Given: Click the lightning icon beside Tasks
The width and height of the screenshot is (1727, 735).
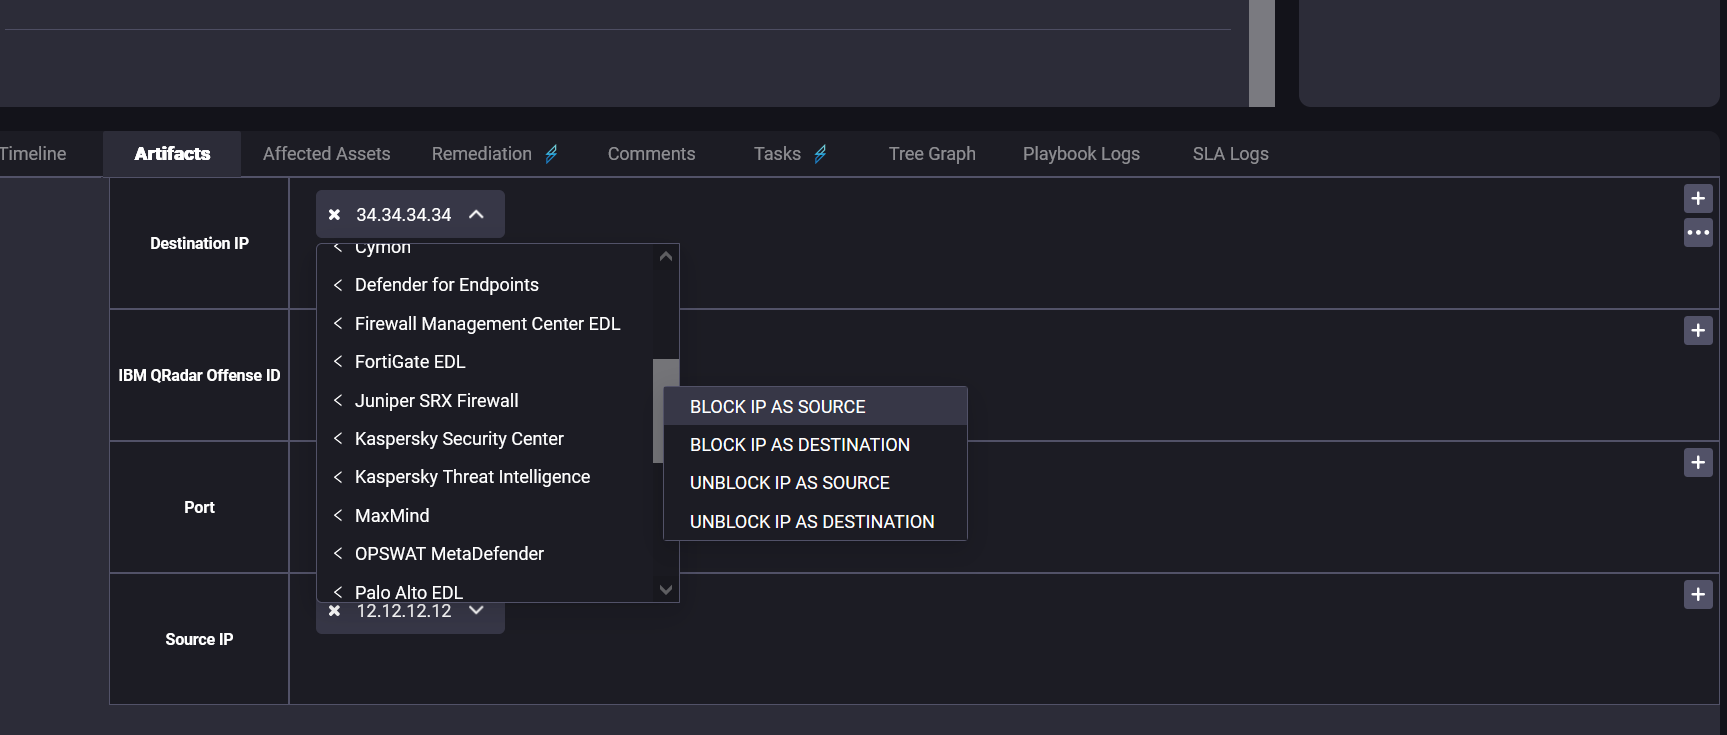Looking at the screenshot, I should (820, 154).
